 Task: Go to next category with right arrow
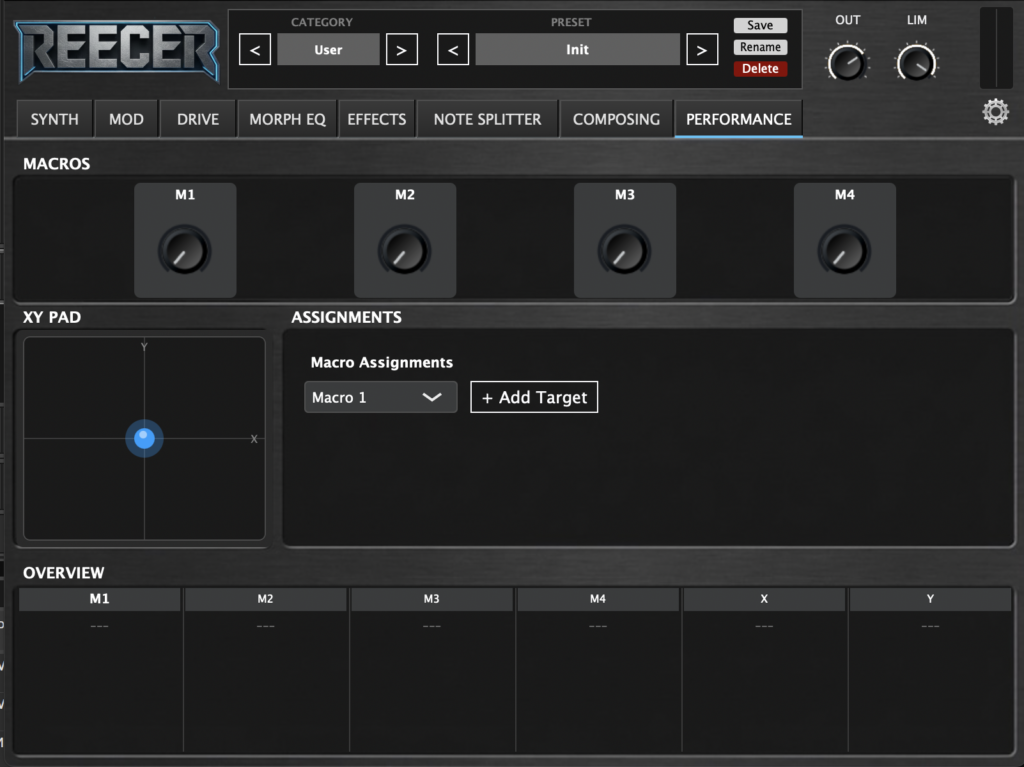point(401,49)
